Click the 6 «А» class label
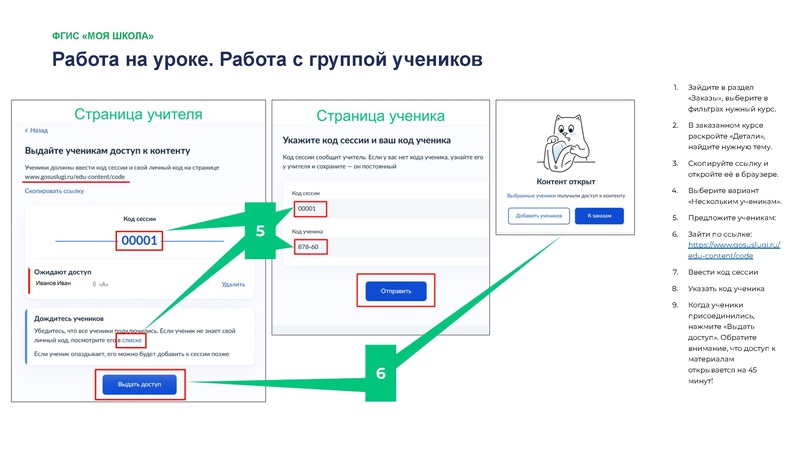This screenshot has width=800, height=450. click(101, 284)
